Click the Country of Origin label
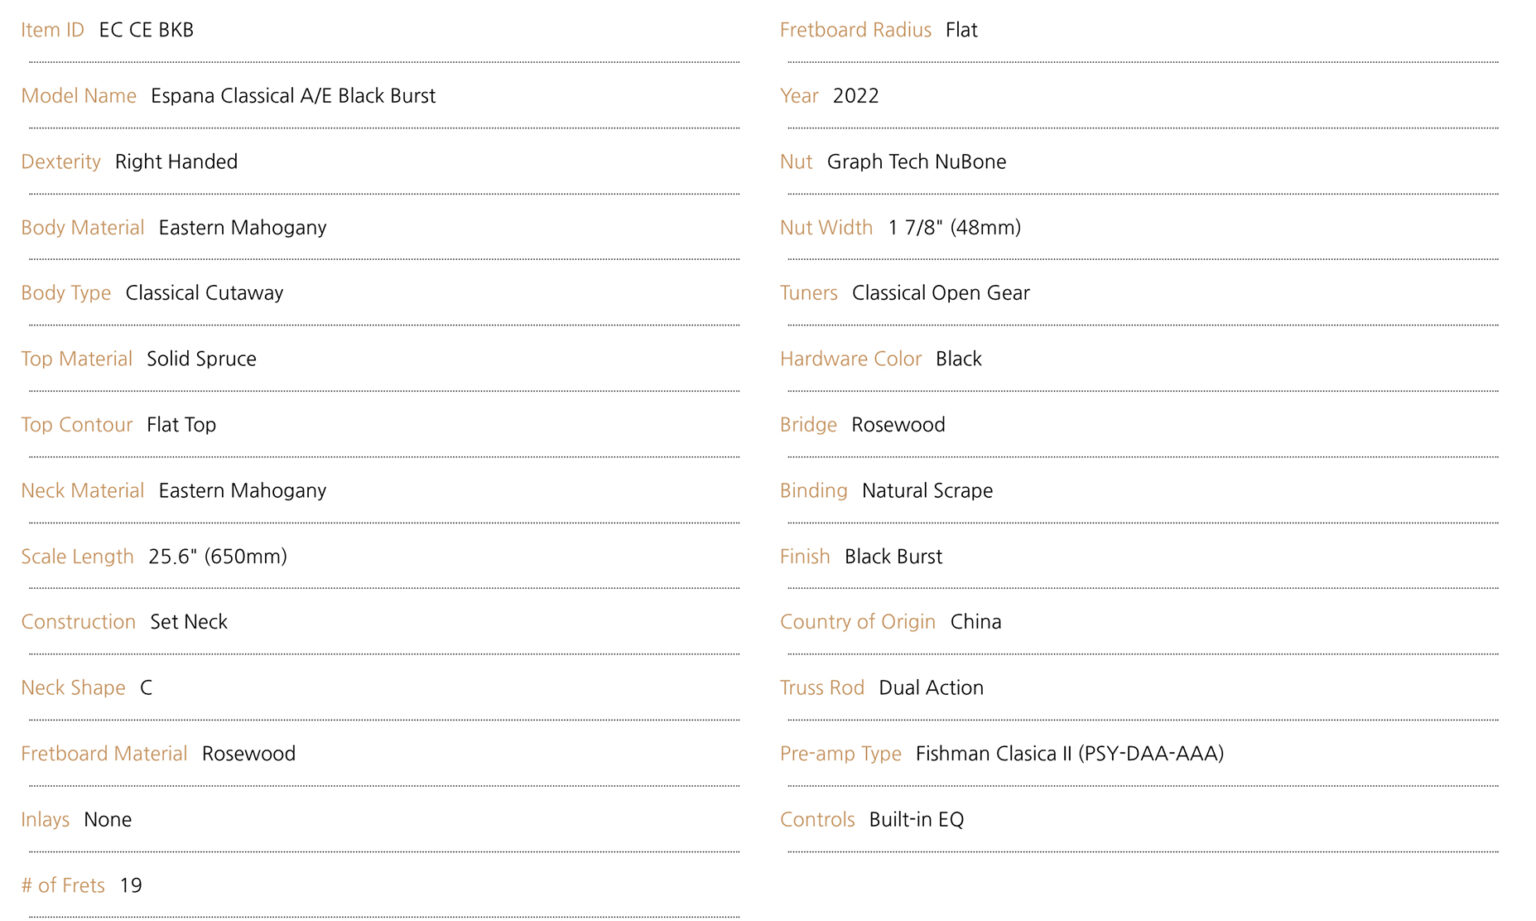The width and height of the screenshot is (1536, 921). coord(857,622)
